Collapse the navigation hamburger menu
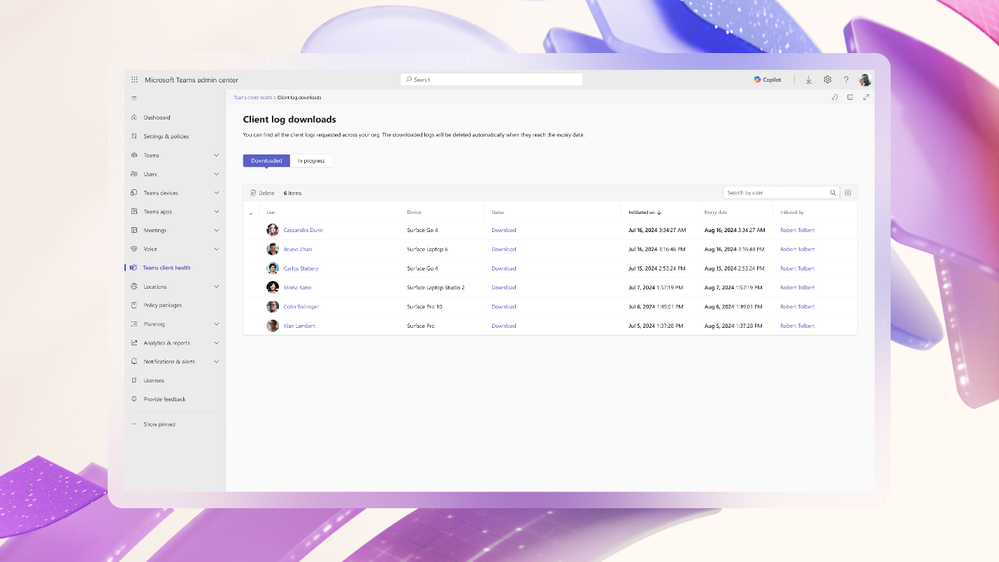Image resolution: width=999 pixels, height=562 pixels. coord(134,98)
